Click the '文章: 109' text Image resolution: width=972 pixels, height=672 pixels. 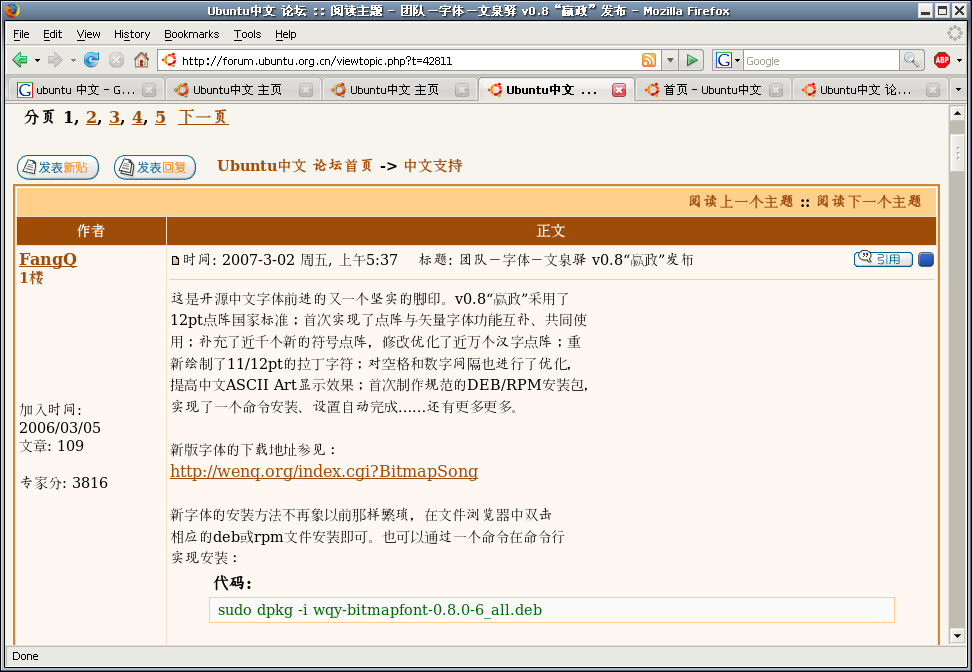pyautogui.click(x=51, y=446)
